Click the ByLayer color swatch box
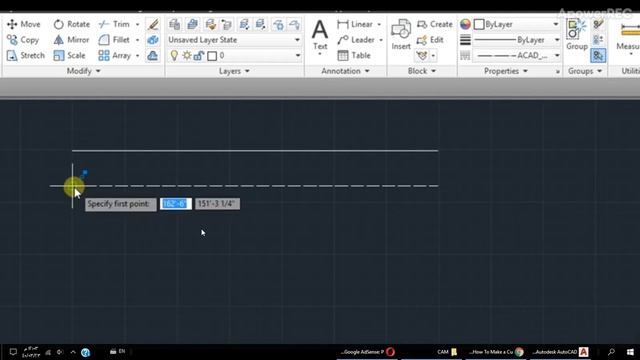The image size is (640, 360). click(479, 24)
